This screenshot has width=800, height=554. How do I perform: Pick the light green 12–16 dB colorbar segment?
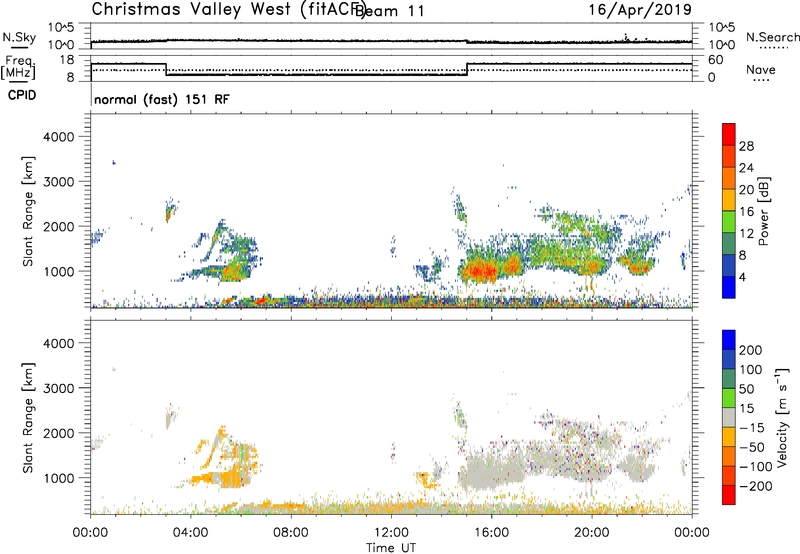tap(729, 222)
